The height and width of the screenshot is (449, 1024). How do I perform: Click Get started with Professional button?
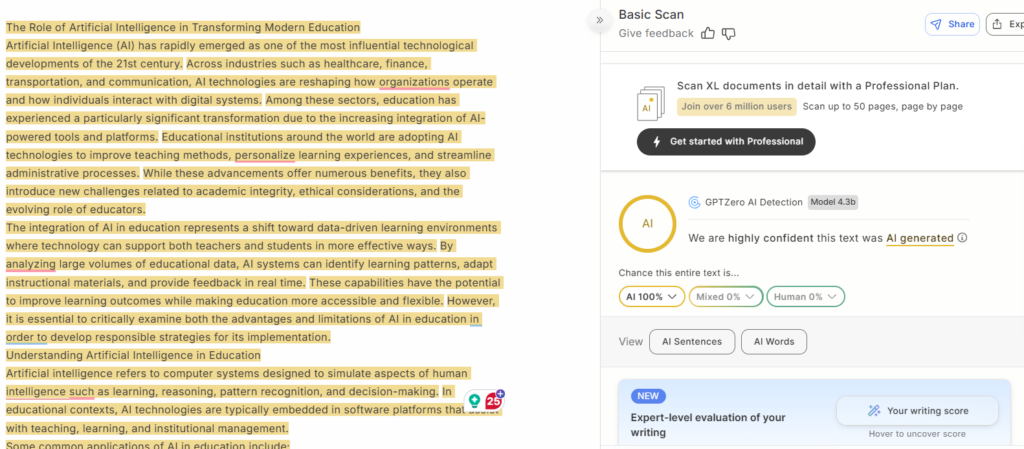point(726,142)
